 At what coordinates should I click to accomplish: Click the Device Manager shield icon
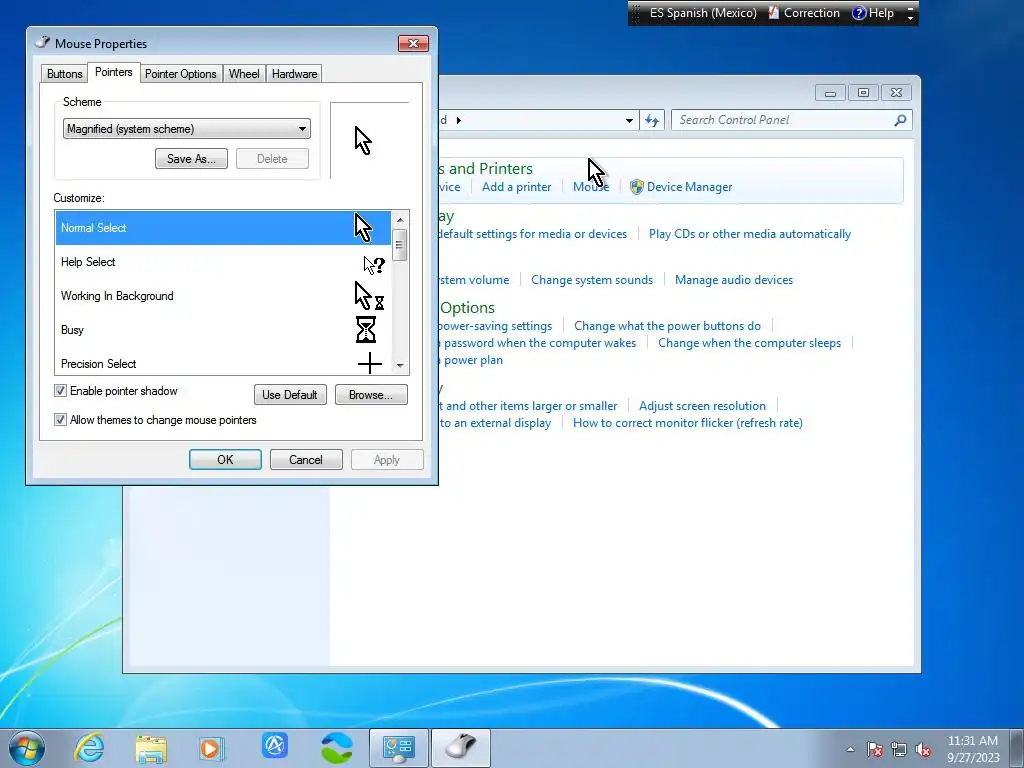pyautogui.click(x=637, y=187)
